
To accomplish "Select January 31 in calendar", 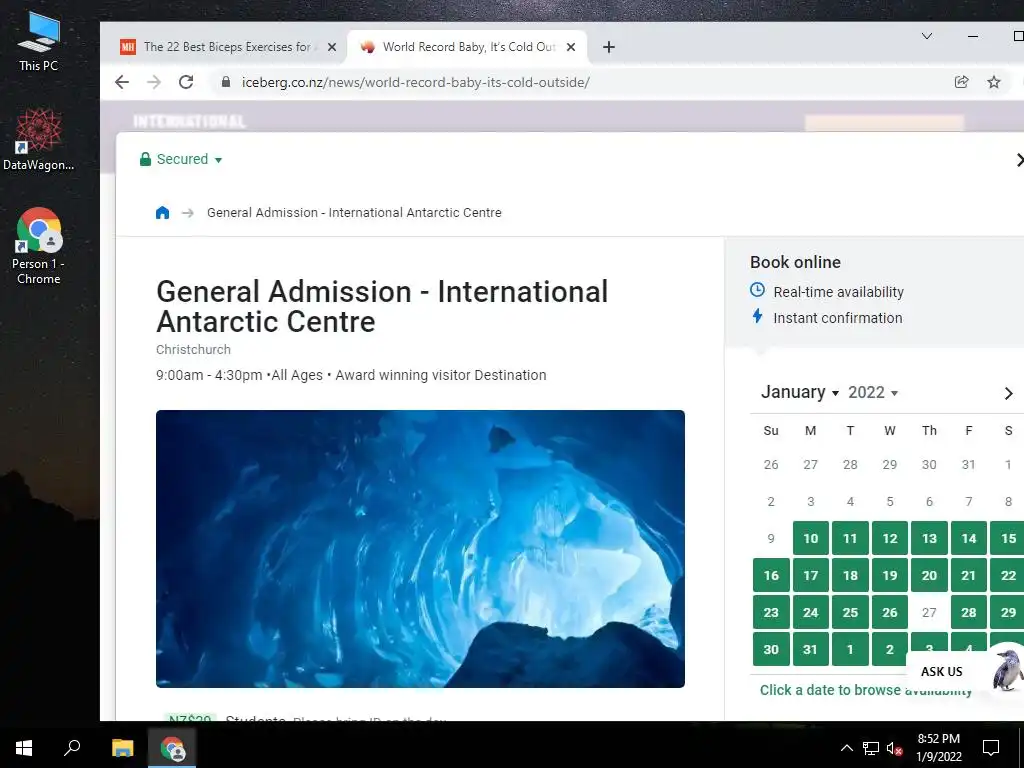I will 810,649.
